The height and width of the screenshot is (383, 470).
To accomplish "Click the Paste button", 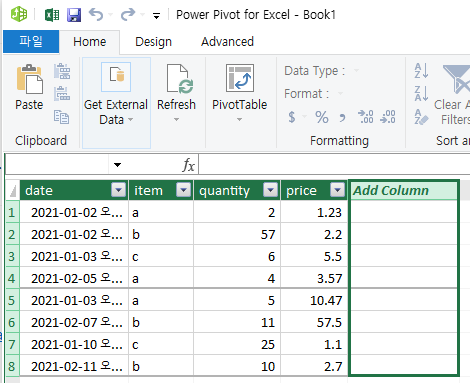I will click(x=29, y=87).
